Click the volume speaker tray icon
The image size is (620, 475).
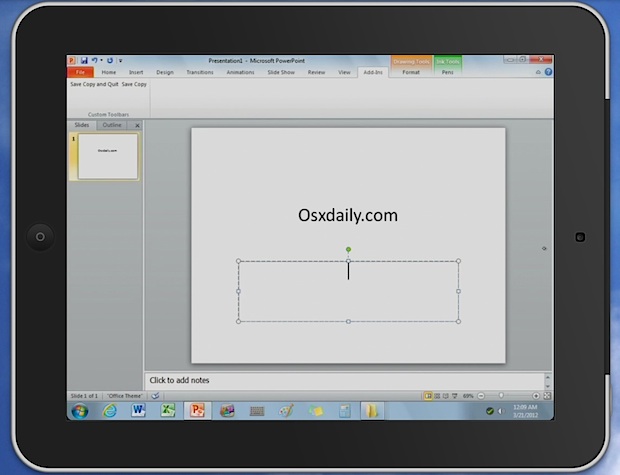(501, 411)
